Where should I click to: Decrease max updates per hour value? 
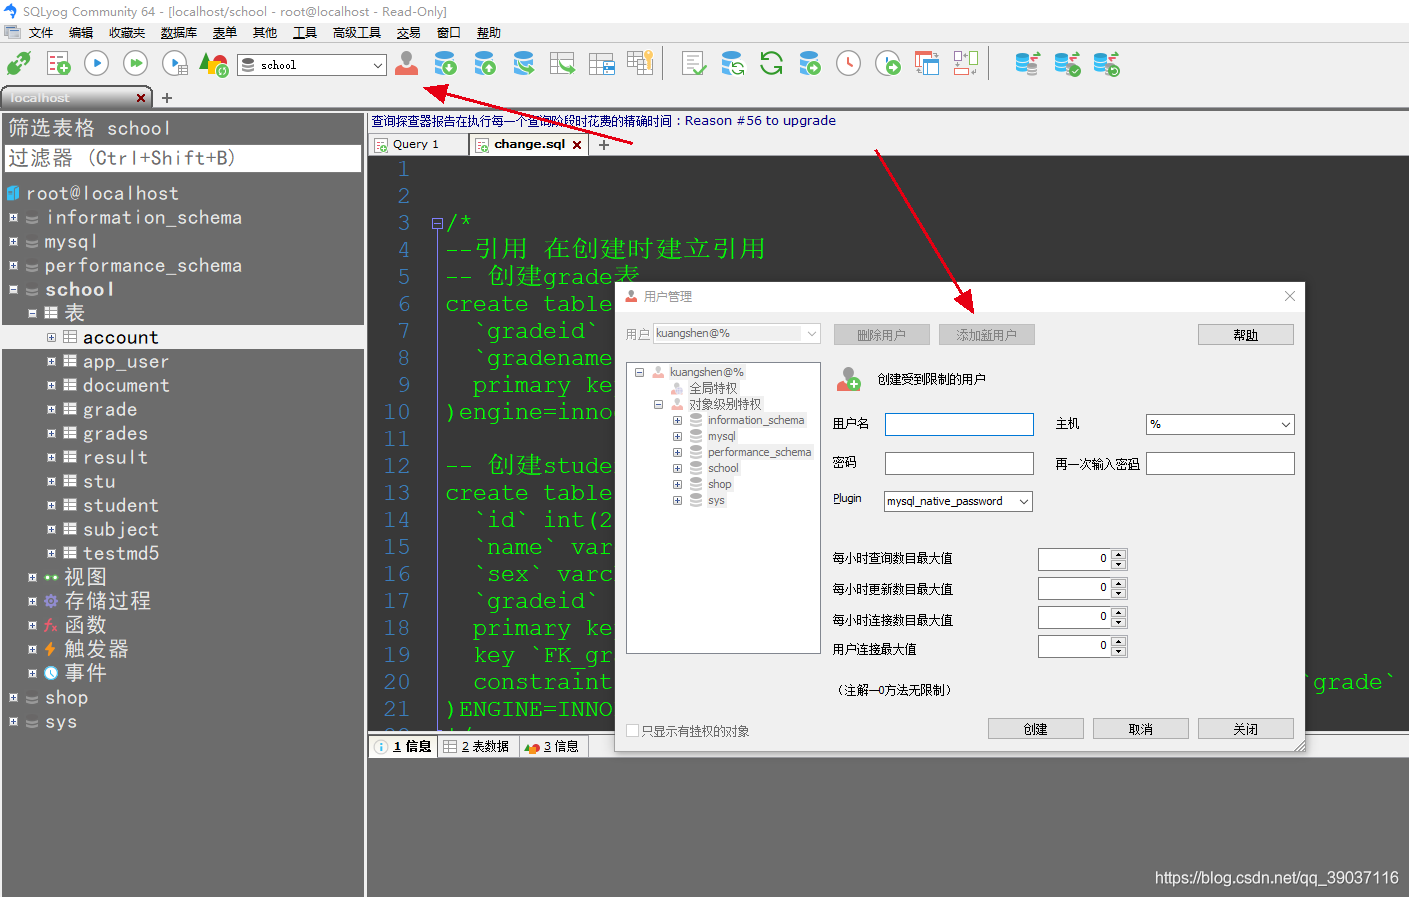point(1119,594)
